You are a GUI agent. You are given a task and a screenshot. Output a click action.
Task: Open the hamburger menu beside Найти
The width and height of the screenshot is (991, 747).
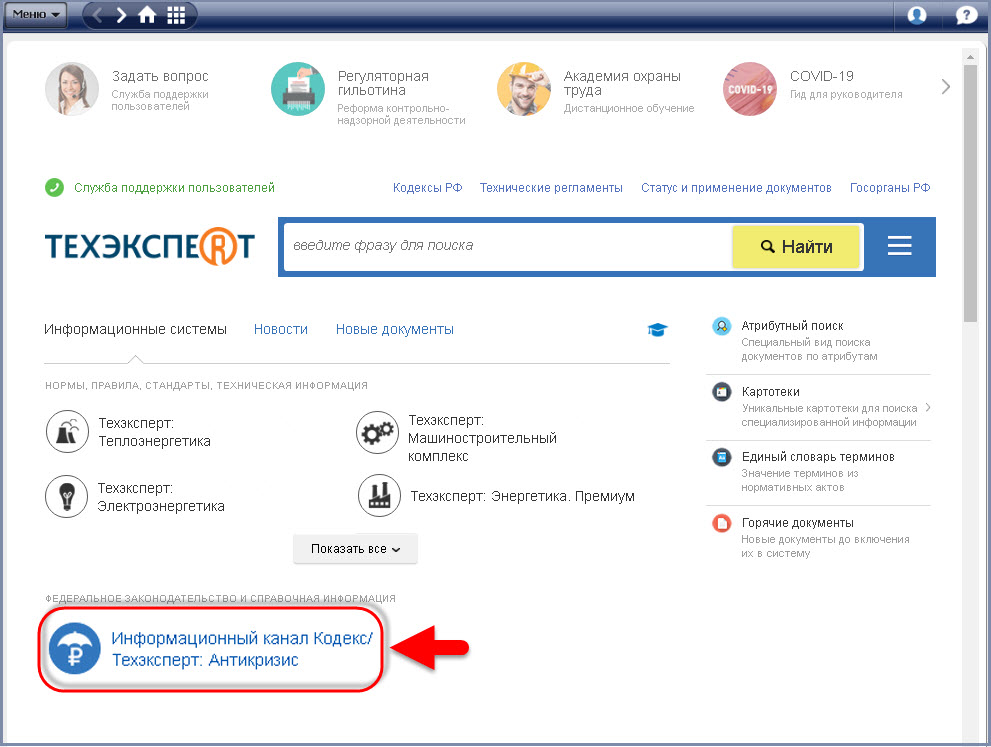(899, 246)
